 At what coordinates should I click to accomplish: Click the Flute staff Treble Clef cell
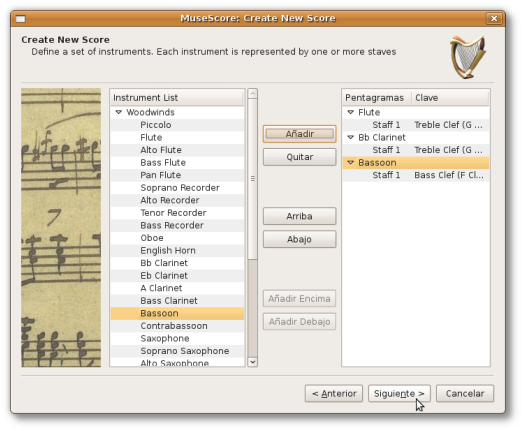pos(449,125)
